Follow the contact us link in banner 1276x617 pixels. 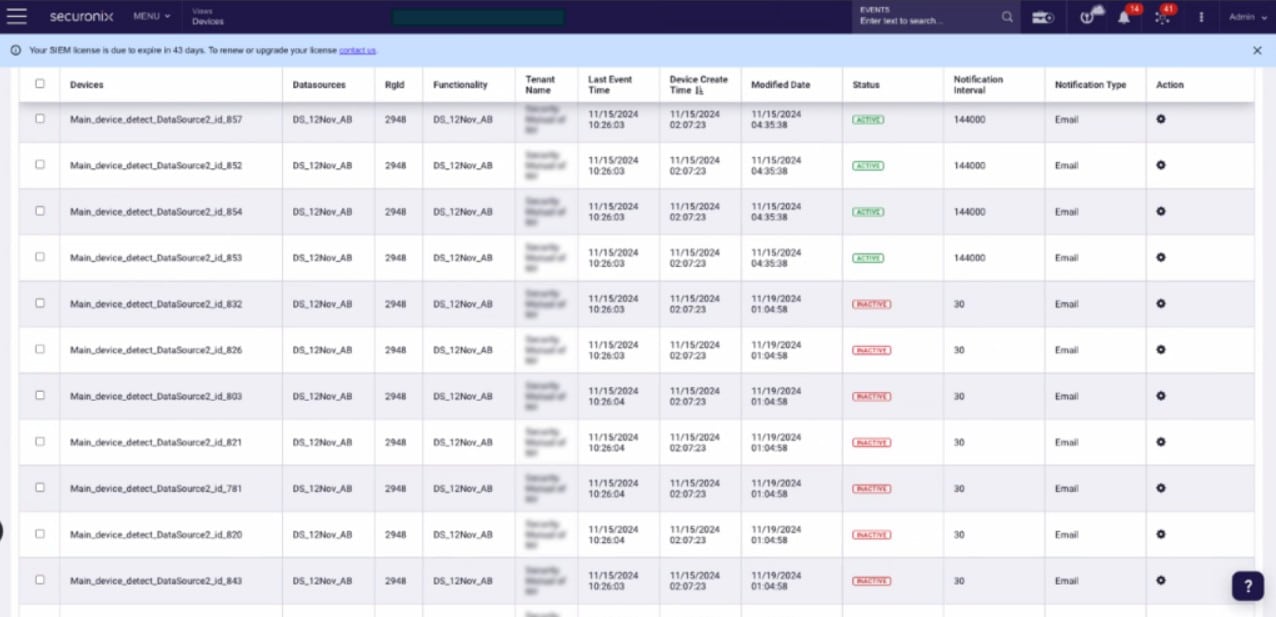point(357,50)
